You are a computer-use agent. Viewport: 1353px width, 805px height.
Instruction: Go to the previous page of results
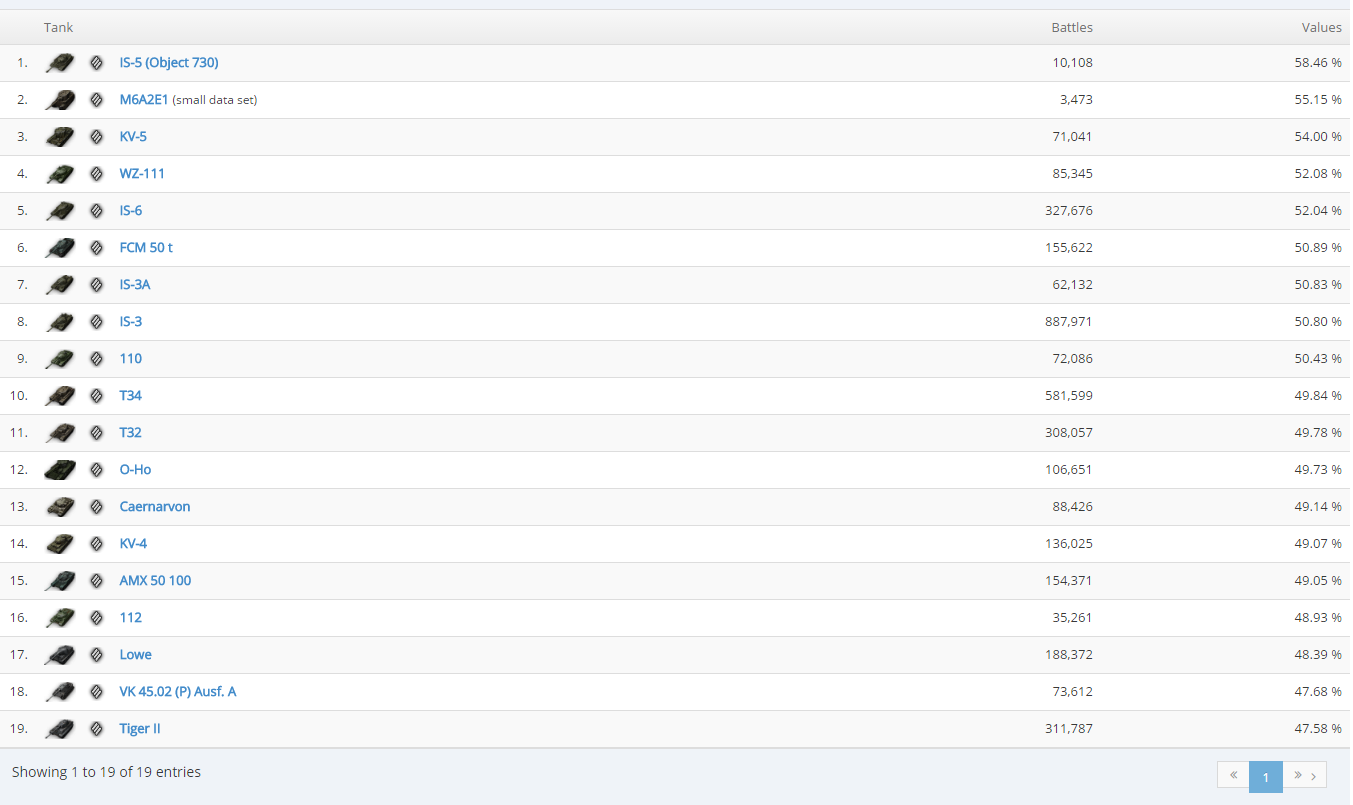pos(1233,776)
